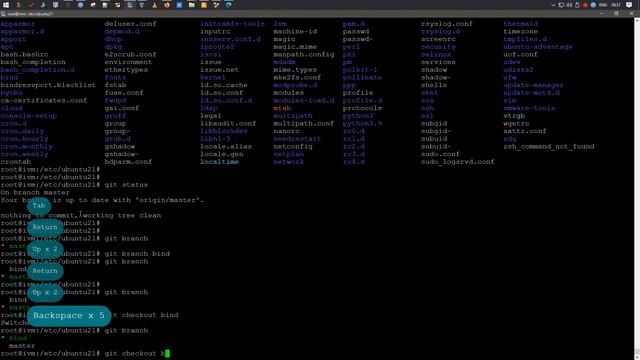Click 'ubuntu-advantage' directory name

pos(538,47)
